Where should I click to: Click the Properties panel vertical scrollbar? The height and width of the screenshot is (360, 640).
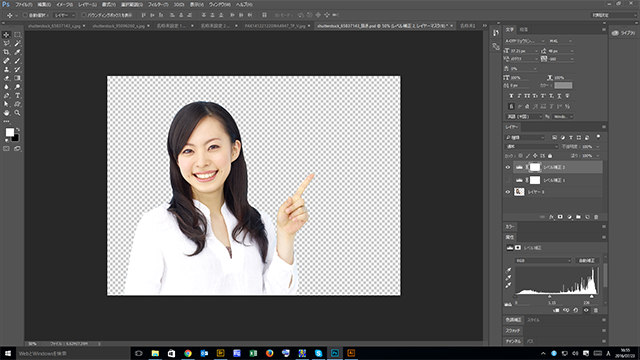[x=605, y=275]
